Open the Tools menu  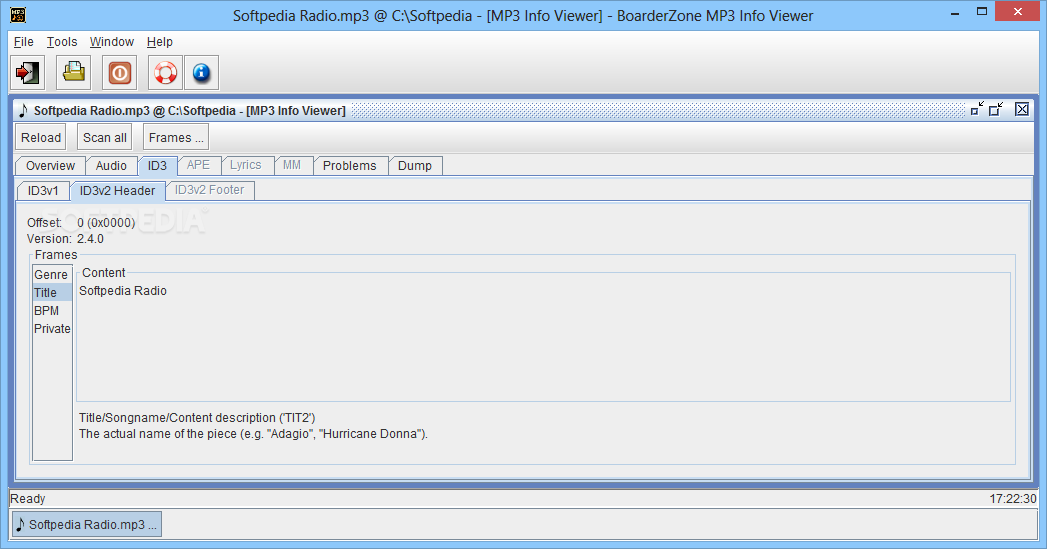click(x=62, y=41)
